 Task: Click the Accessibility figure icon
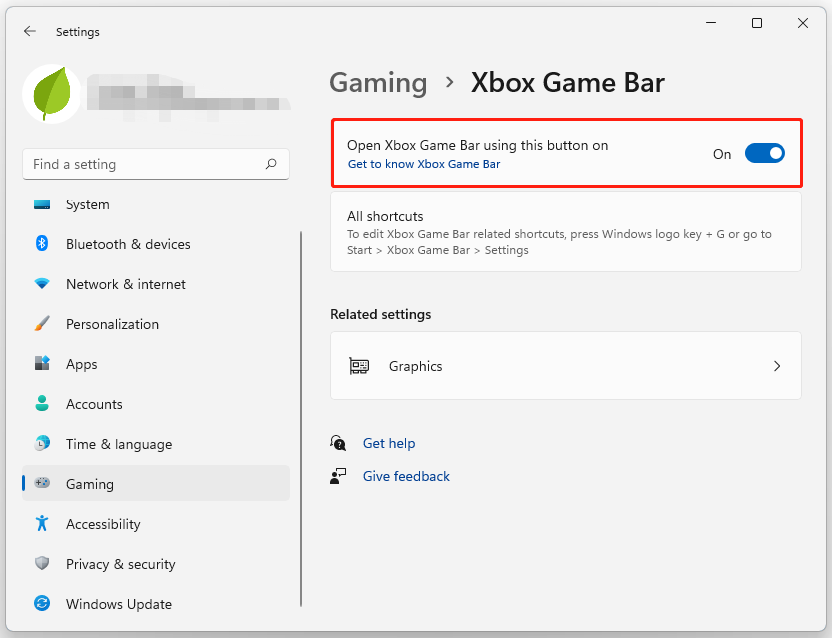tap(42, 524)
